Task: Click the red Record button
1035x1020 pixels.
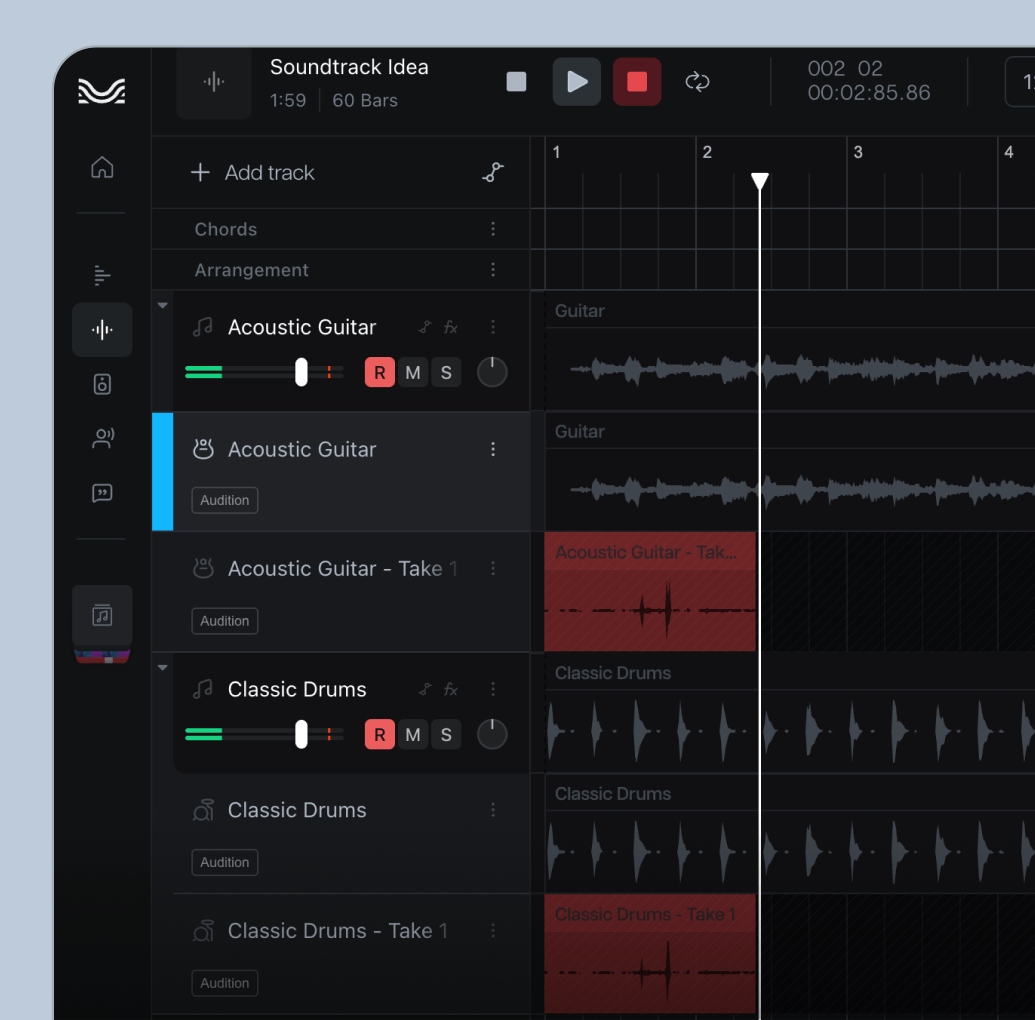Action: coord(637,82)
